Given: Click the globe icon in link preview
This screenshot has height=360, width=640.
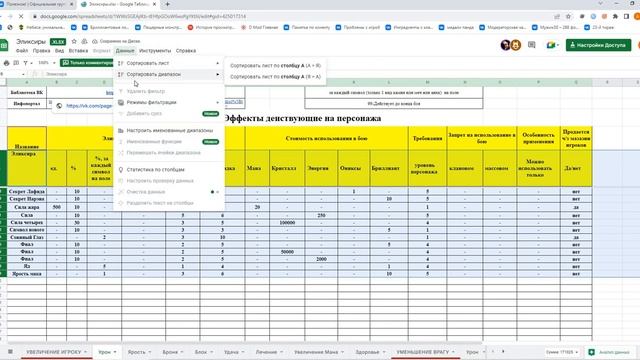Looking at the screenshot, I should 59,106.
